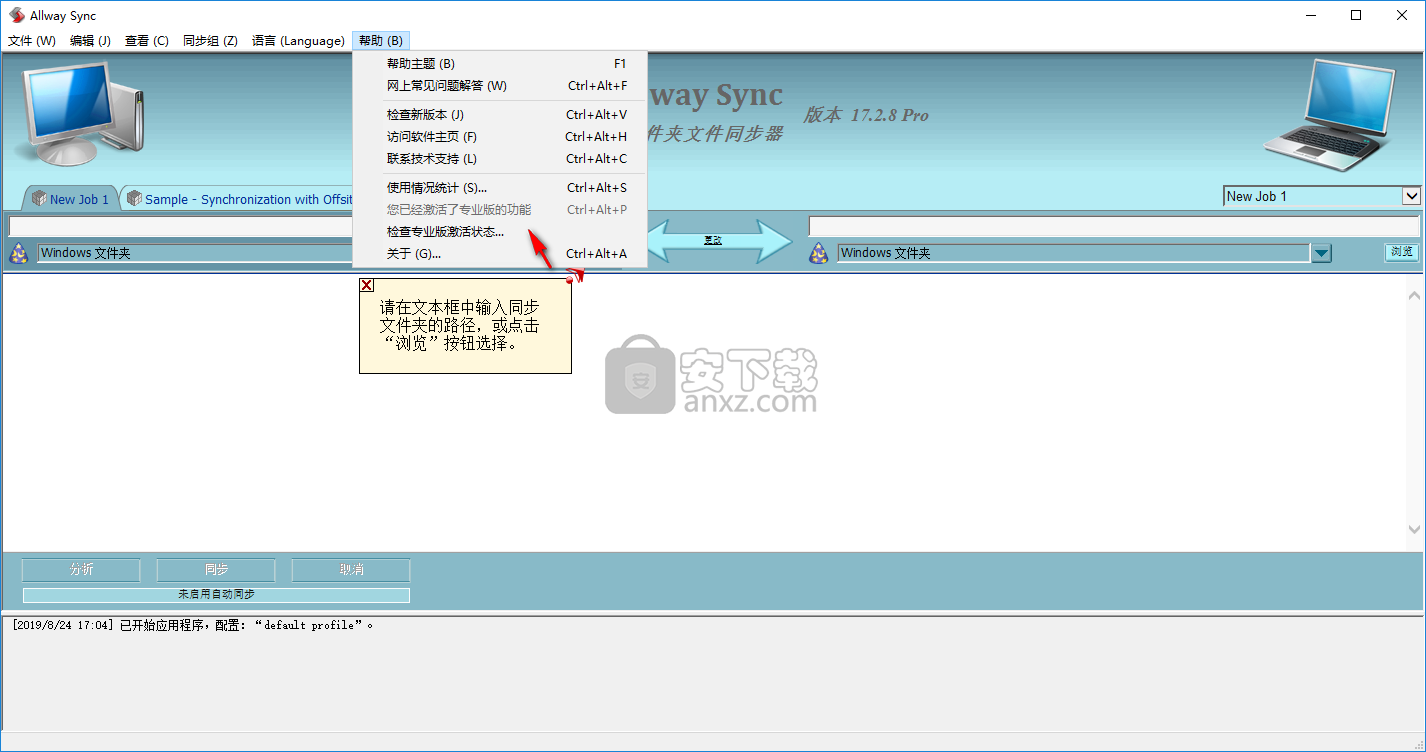Choose 网上常见问题解答 (W)
The image size is (1426, 752).
point(500,85)
